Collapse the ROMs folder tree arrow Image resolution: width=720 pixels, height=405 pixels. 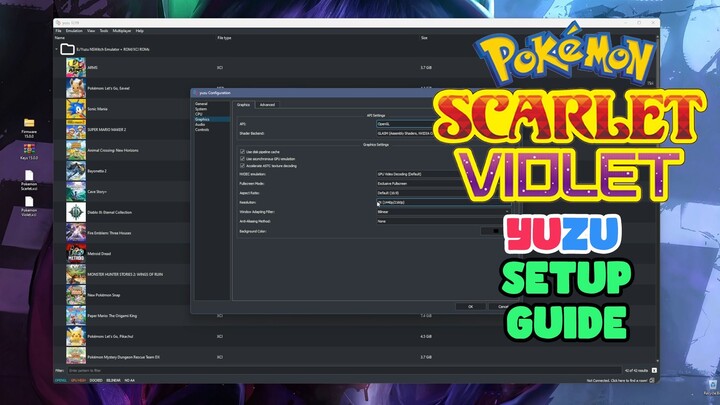coord(56,49)
